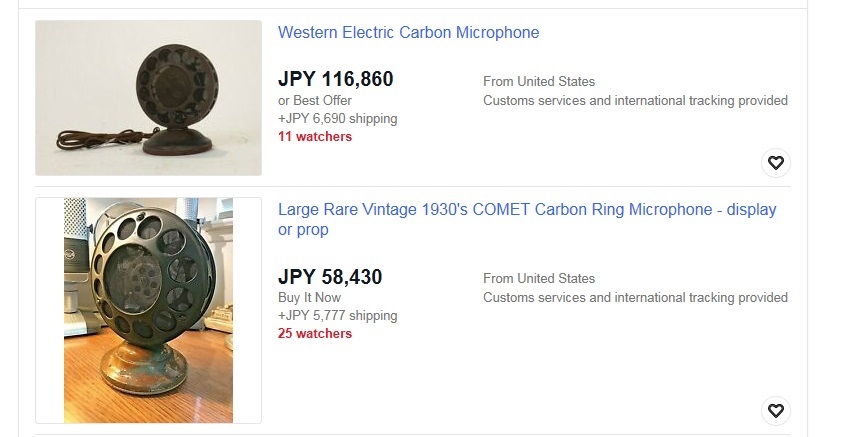The image size is (851, 437).
Task: View the COMET ring microphone thumbnail photo
Action: [148, 311]
